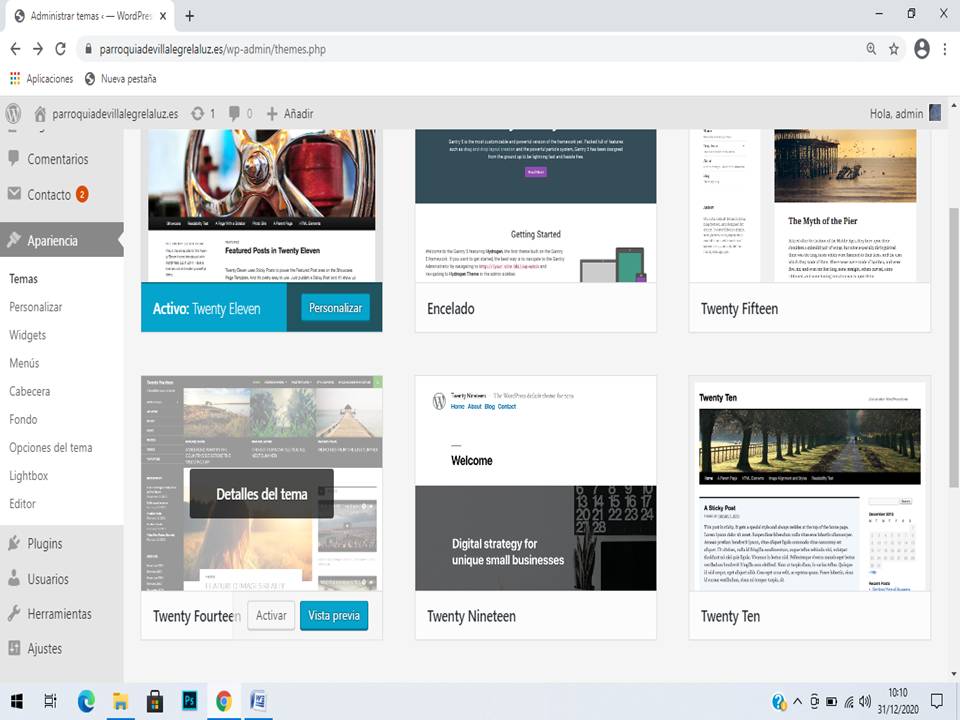Select the Twenty Fifteen theme screenshot
This screenshot has height=720, width=960.
(x=809, y=206)
